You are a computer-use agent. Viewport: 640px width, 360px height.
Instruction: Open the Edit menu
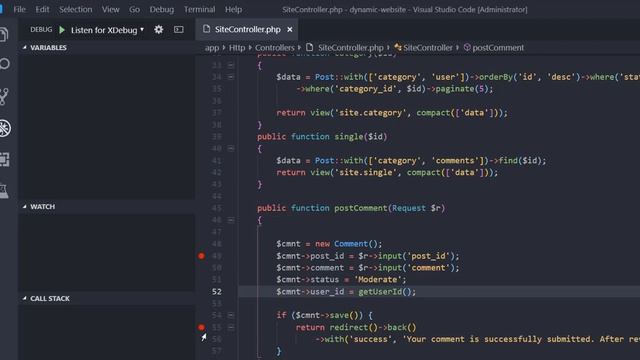point(42,9)
